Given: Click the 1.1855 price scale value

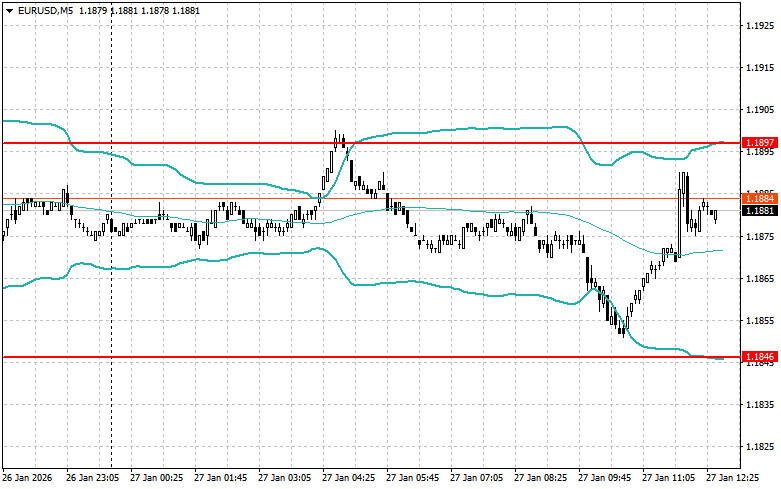Looking at the screenshot, I should click(x=760, y=321).
